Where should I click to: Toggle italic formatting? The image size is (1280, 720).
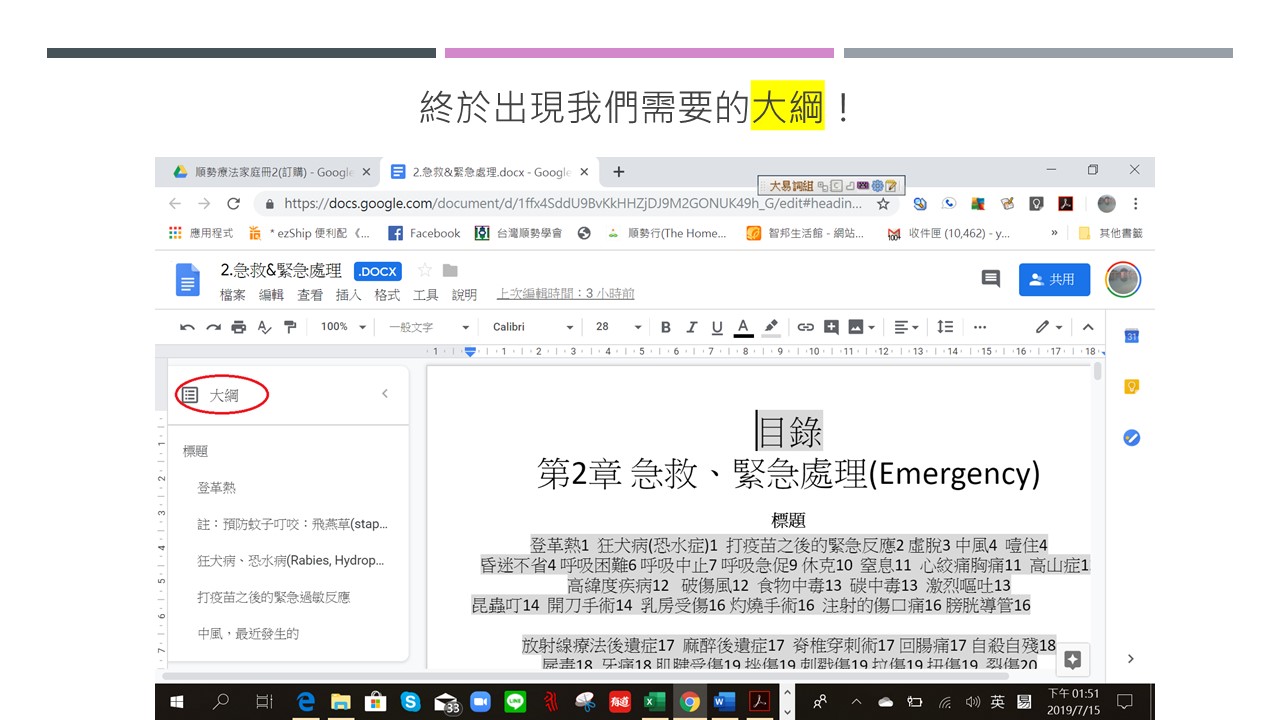(x=691, y=327)
